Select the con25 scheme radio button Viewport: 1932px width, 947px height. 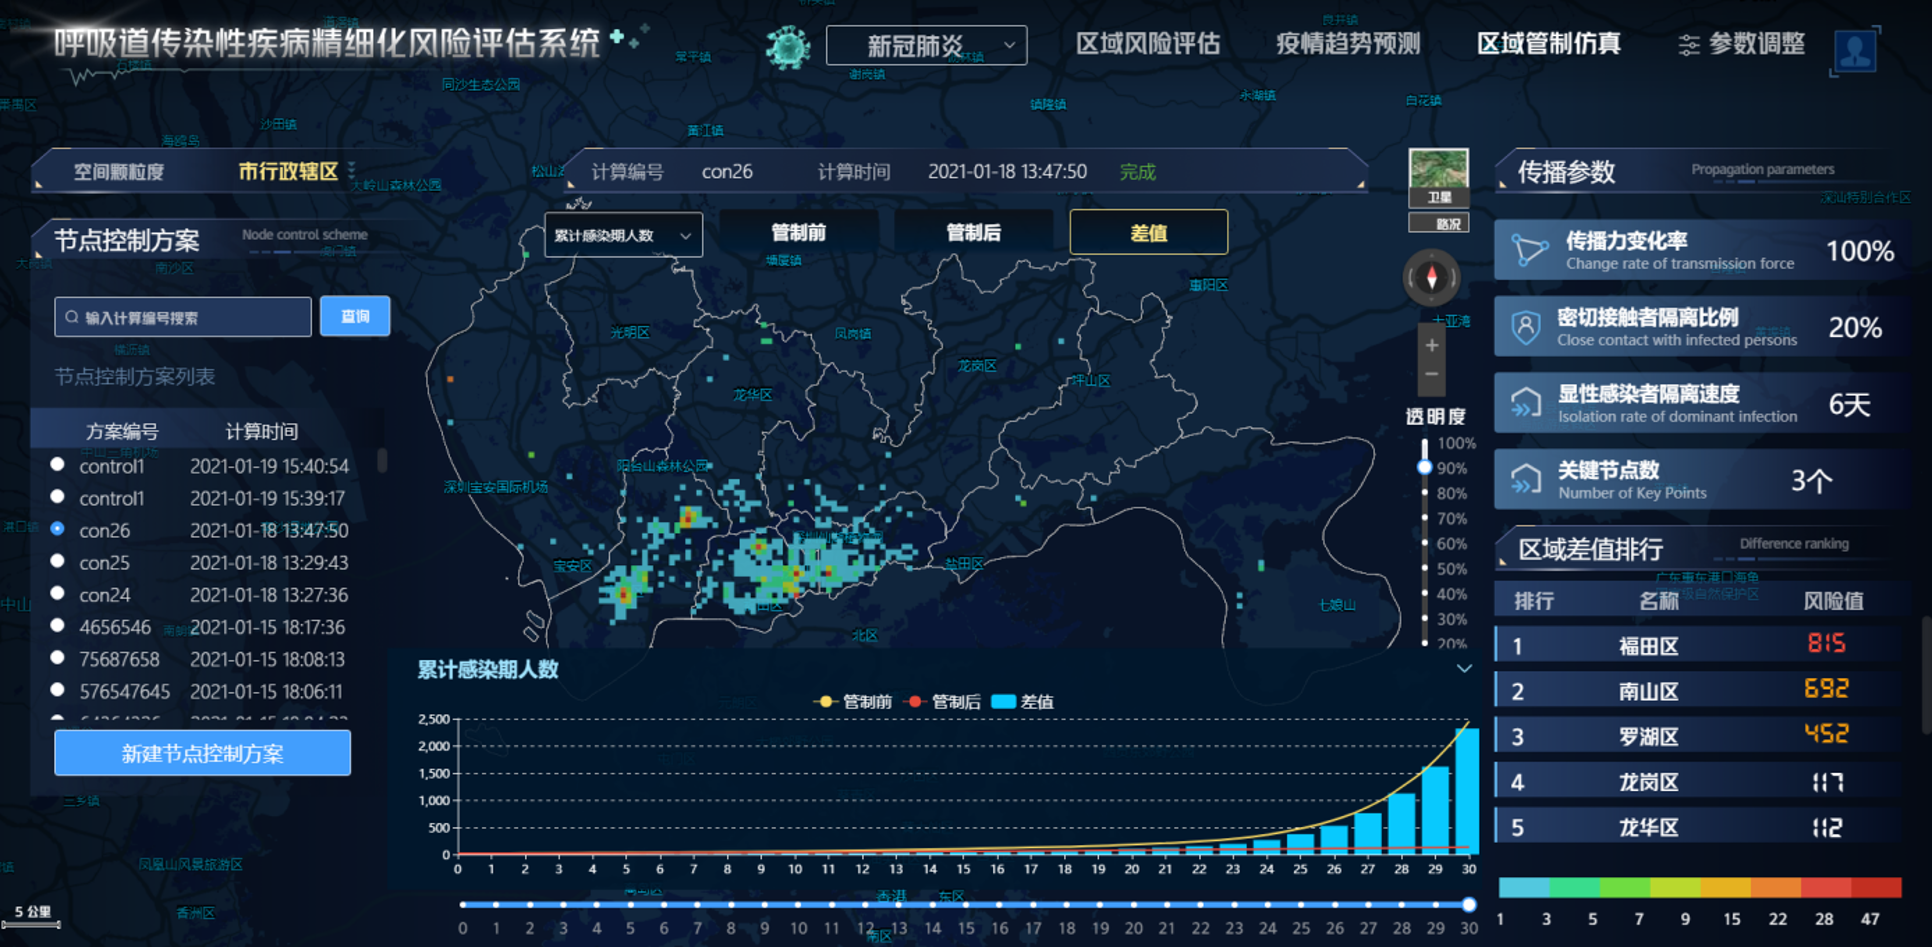[x=58, y=560]
